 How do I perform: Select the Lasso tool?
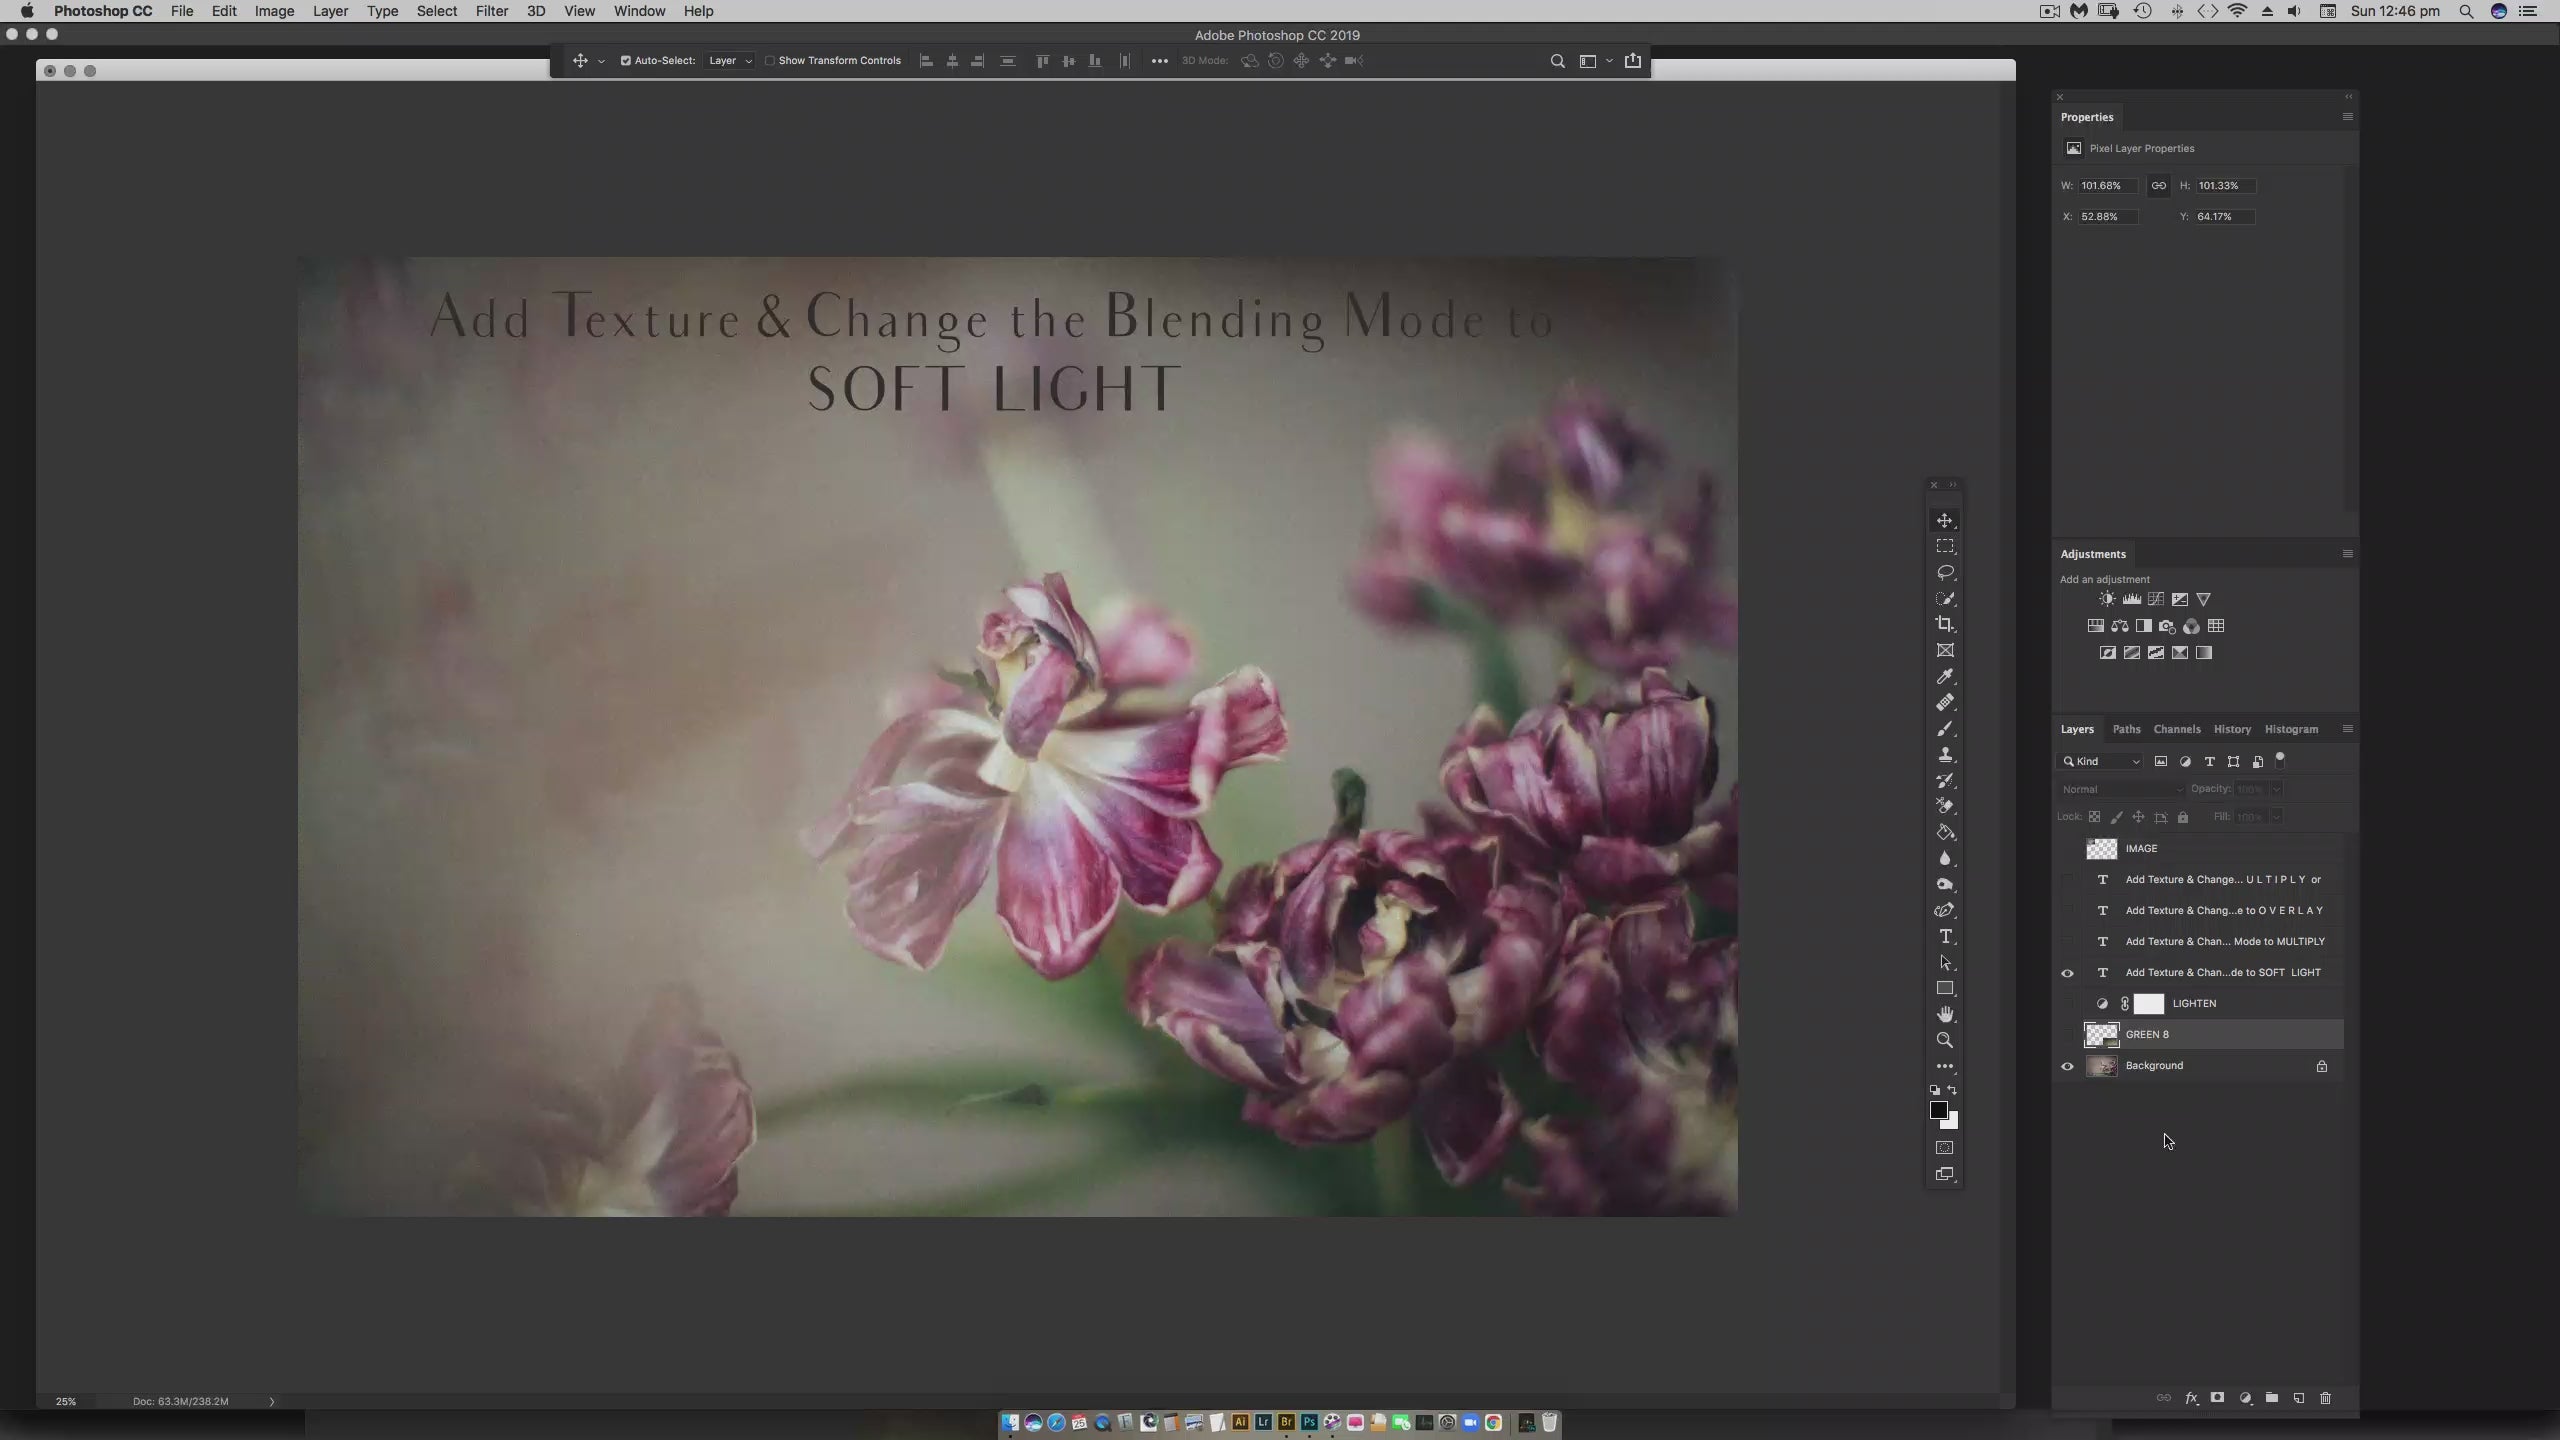click(1944, 572)
